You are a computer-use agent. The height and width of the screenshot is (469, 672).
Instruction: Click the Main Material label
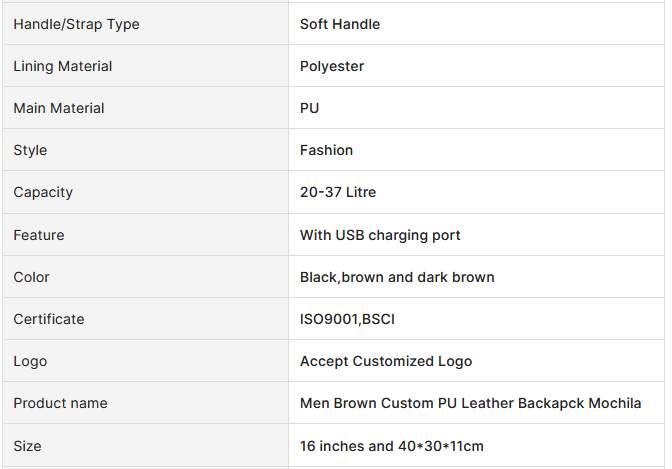click(x=59, y=108)
